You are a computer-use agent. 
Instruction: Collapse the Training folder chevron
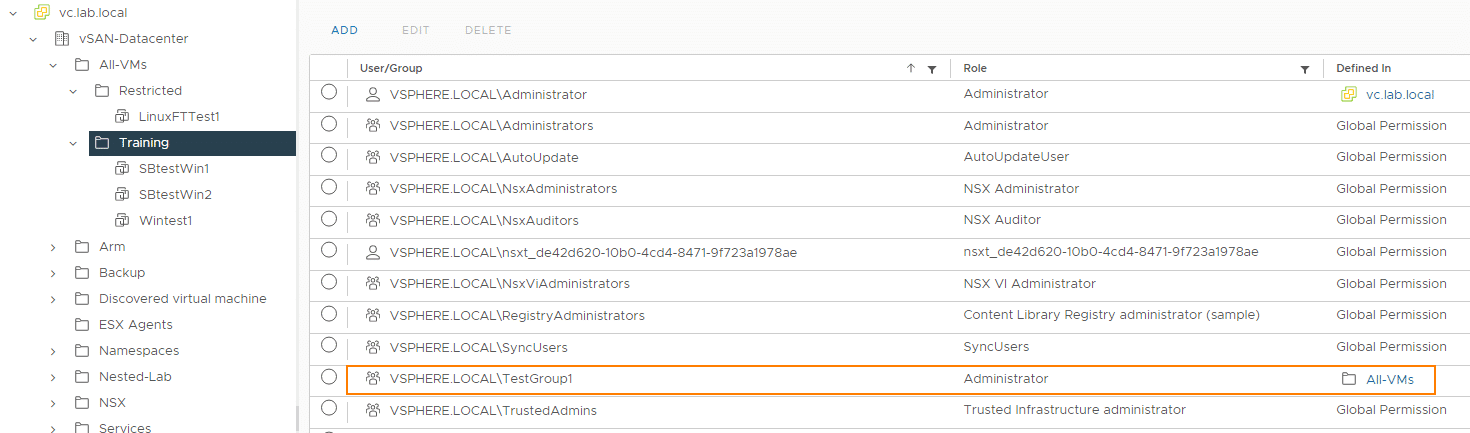(x=73, y=143)
